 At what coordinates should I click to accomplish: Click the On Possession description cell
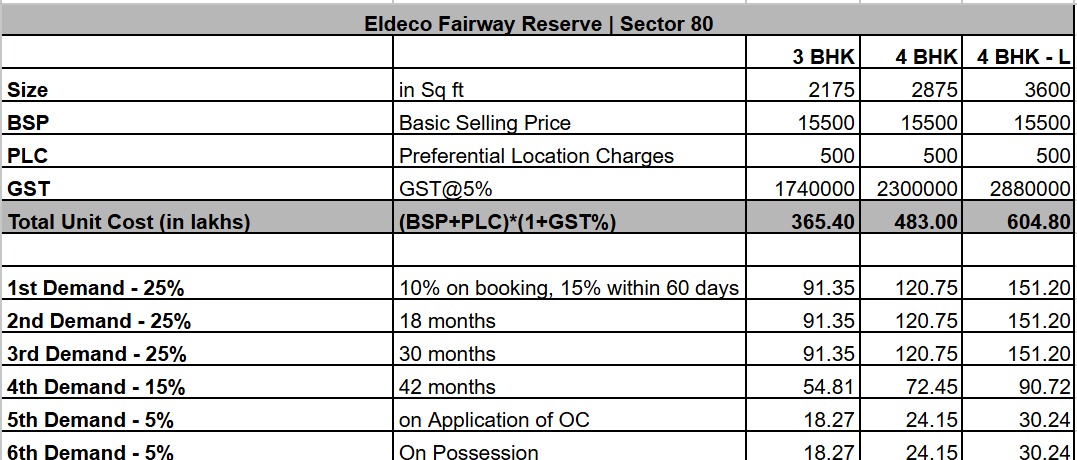coord(468,452)
